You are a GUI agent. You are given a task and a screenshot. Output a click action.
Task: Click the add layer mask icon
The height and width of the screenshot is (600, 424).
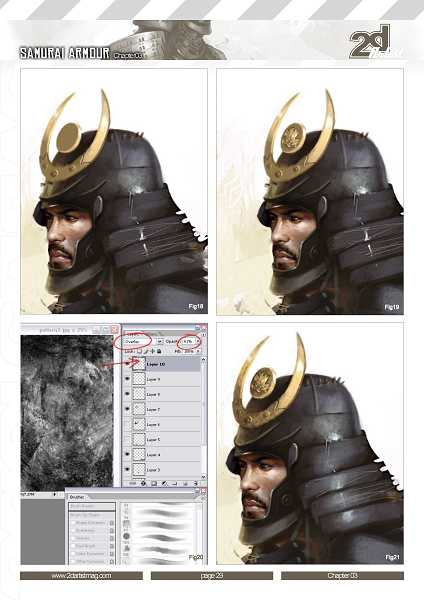click(154, 484)
